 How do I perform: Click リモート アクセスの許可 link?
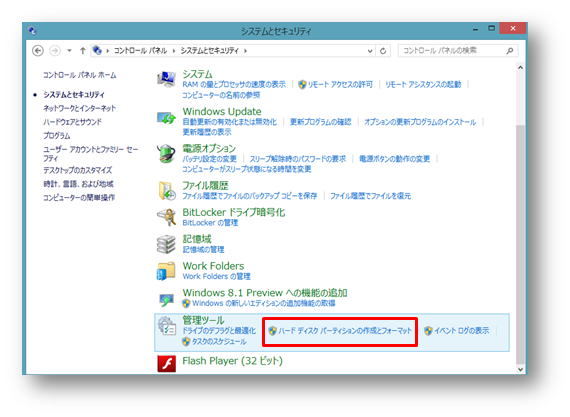pyautogui.click(x=340, y=84)
